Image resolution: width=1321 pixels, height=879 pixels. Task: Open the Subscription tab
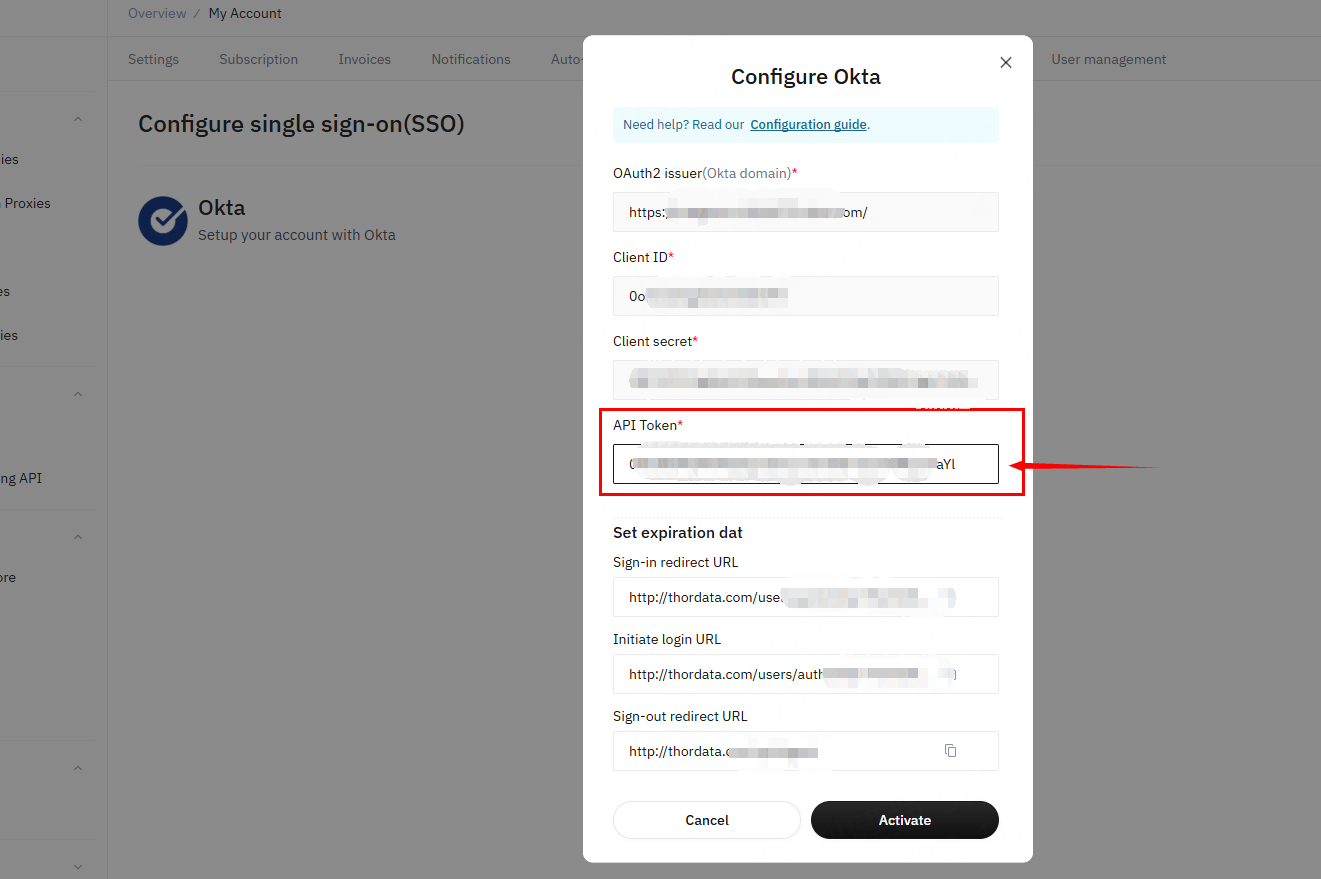coord(258,59)
